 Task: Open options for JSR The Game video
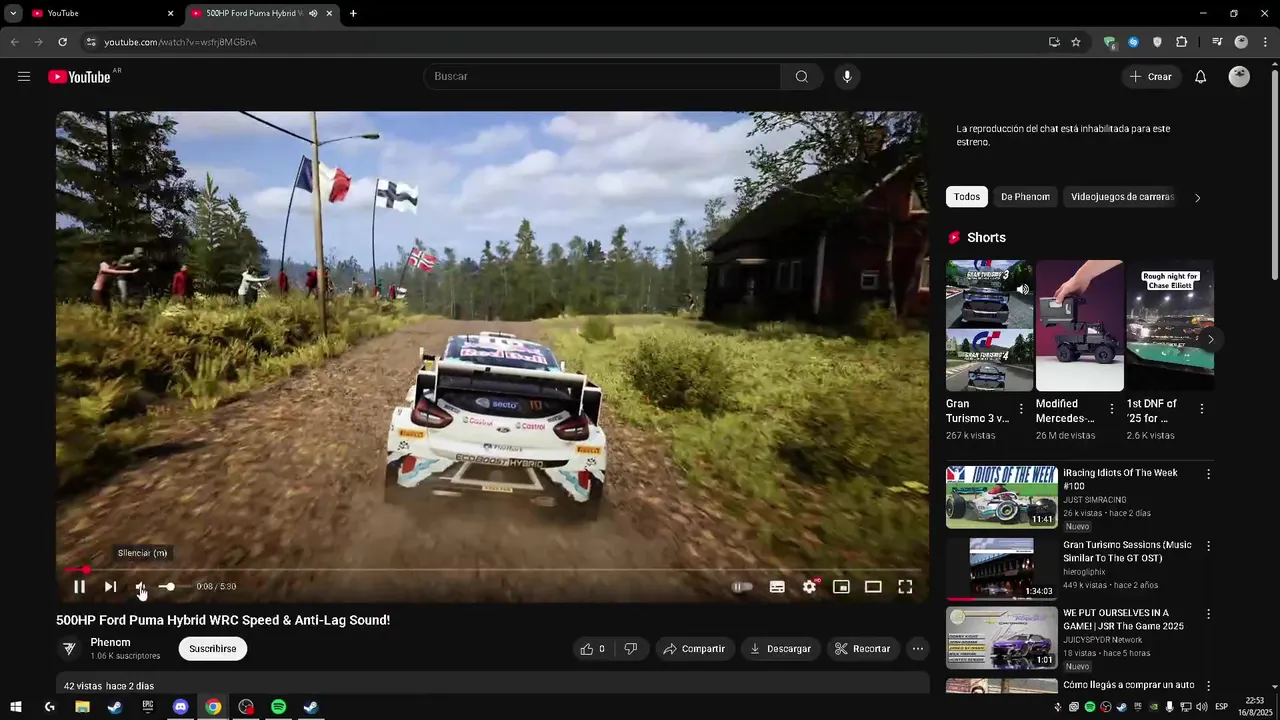tap(1208, 614)
